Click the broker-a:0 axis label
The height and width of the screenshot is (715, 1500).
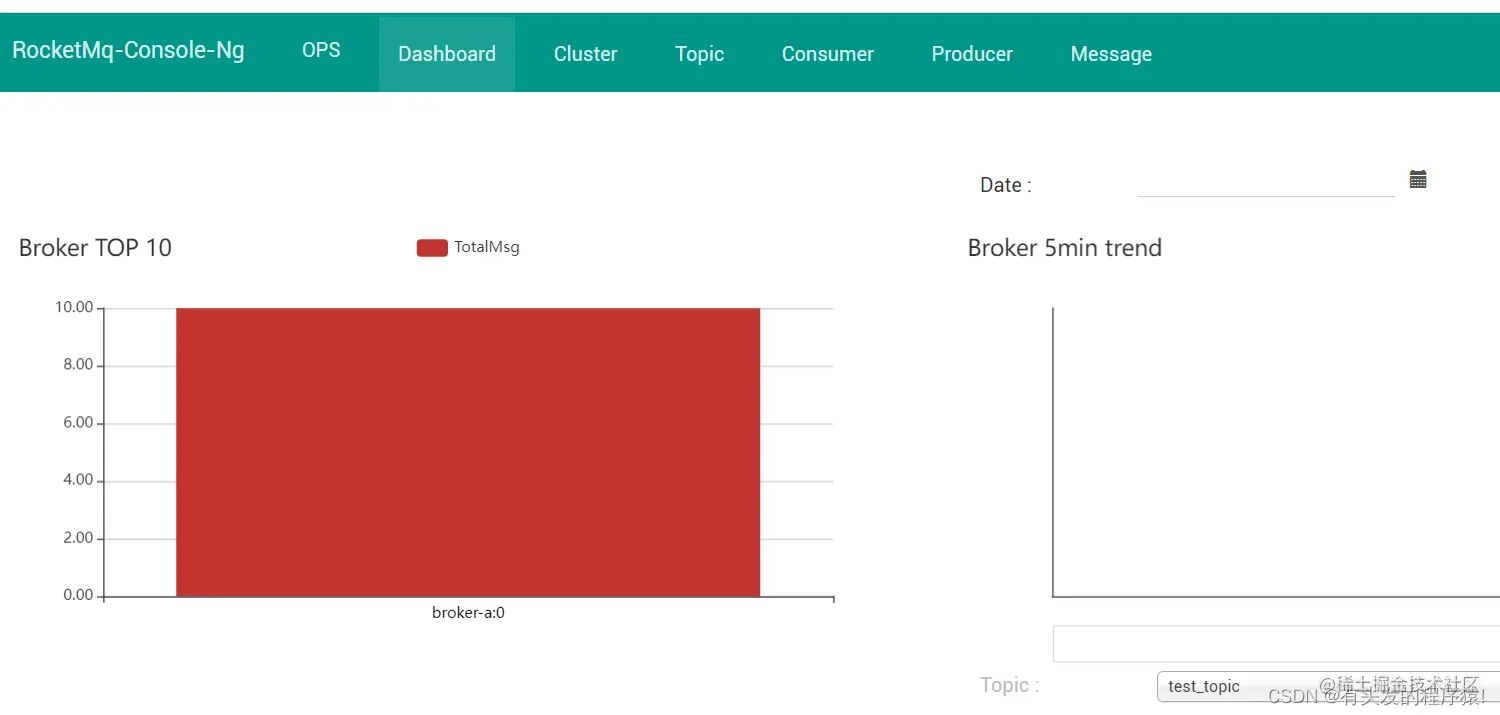pyautogui.click(x=468, y=612)
